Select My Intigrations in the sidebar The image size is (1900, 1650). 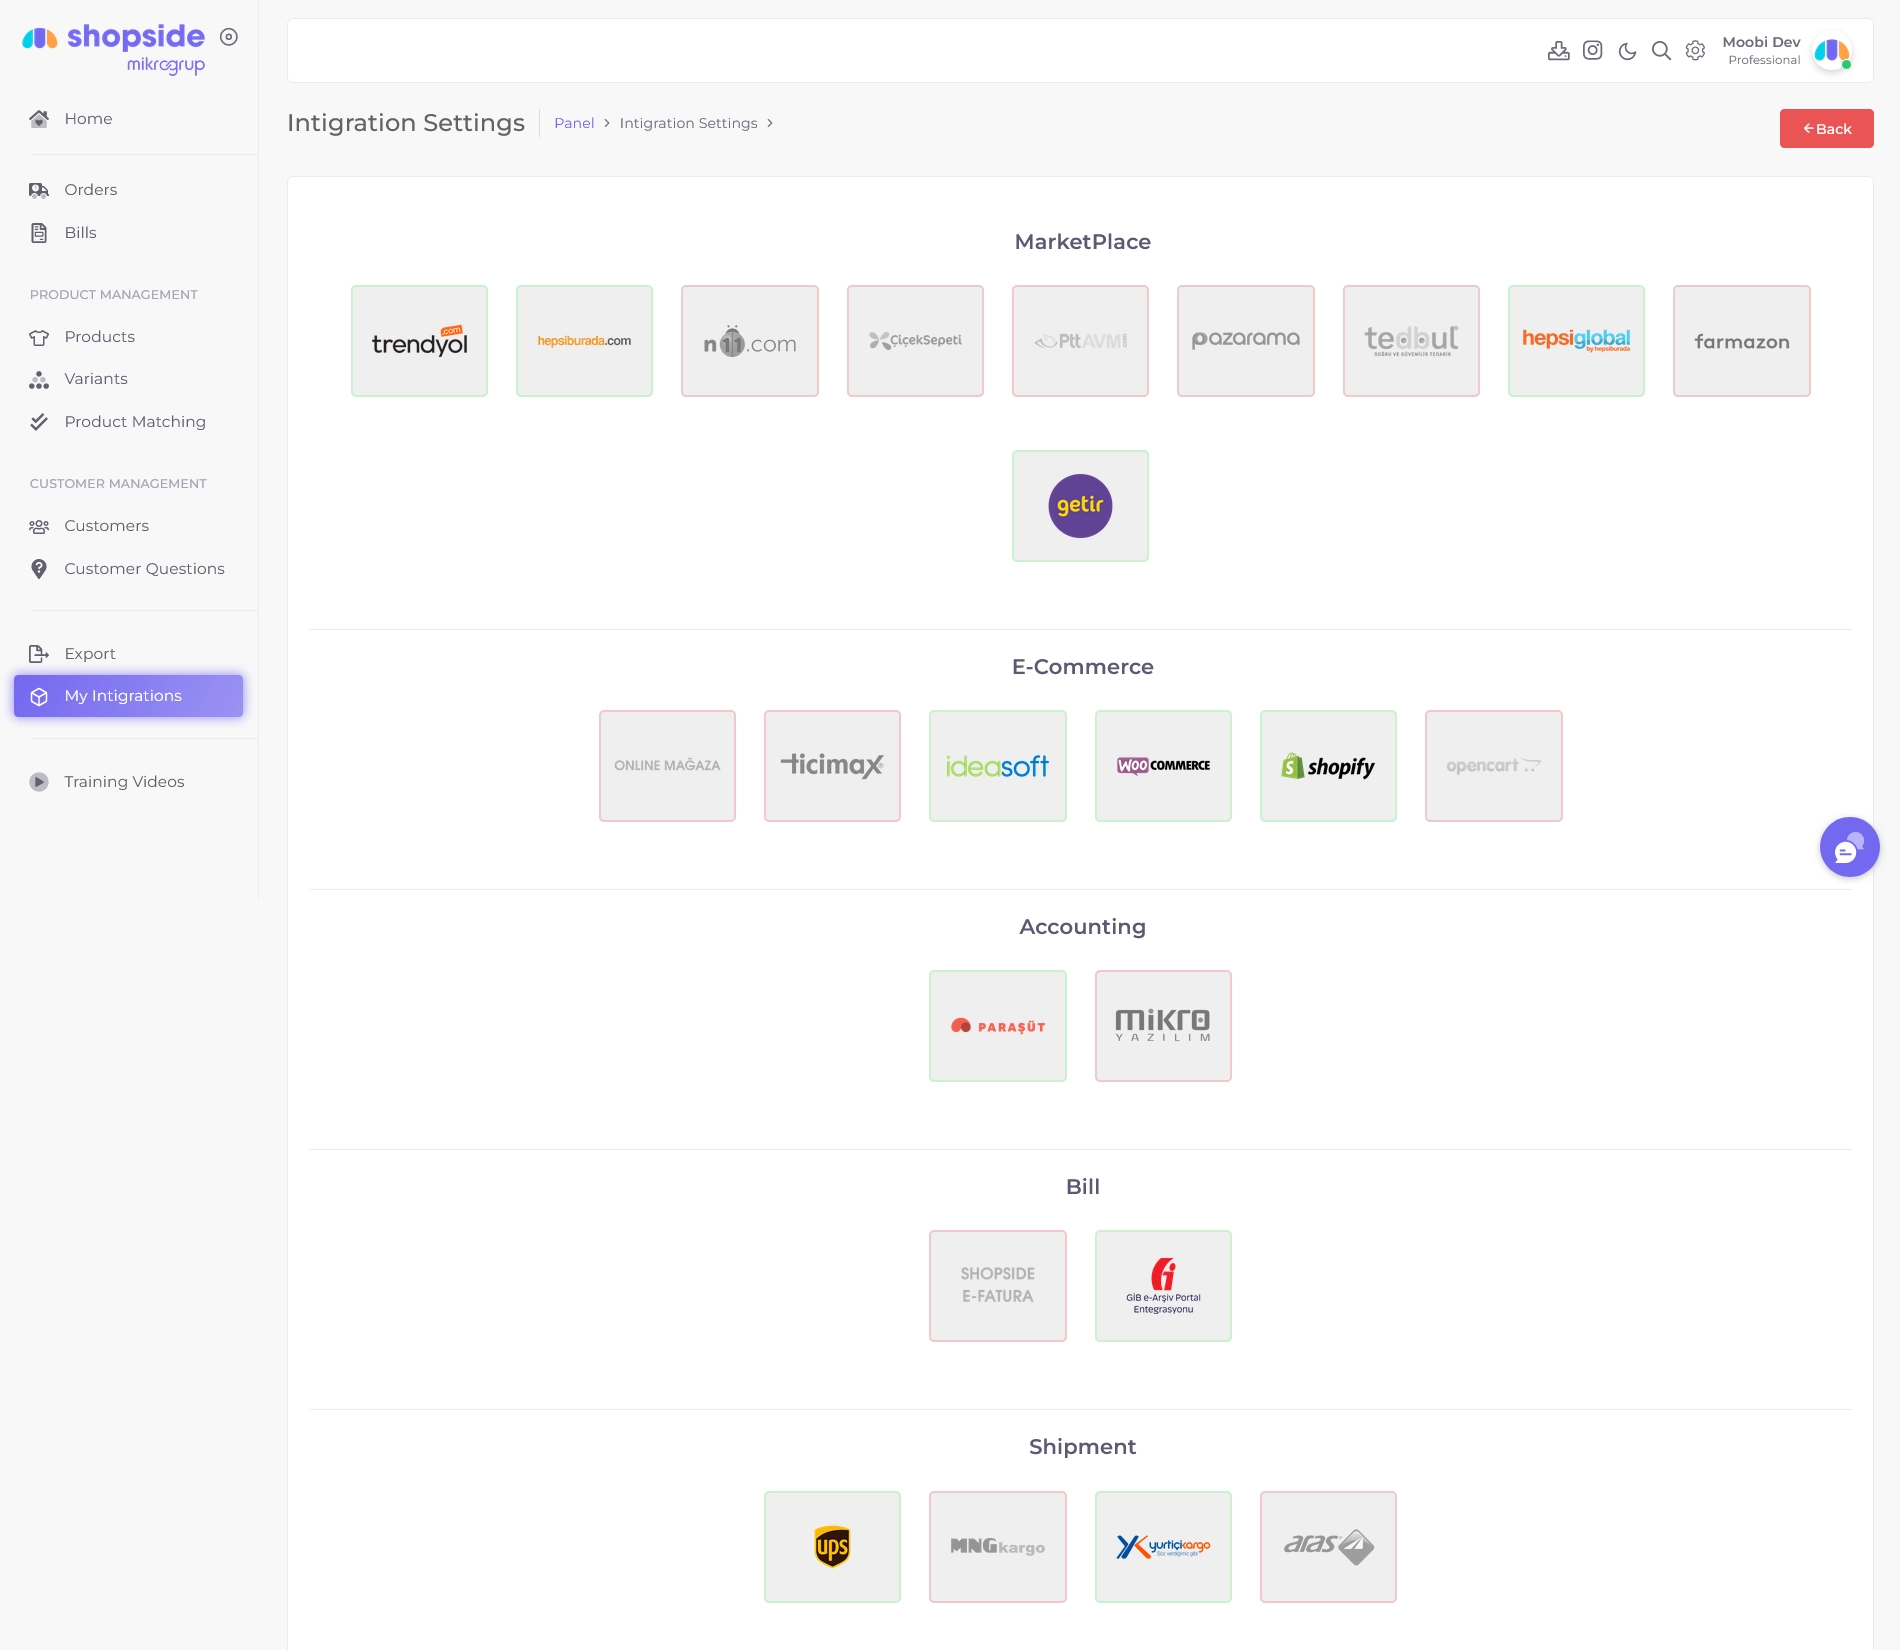[128, 696]
